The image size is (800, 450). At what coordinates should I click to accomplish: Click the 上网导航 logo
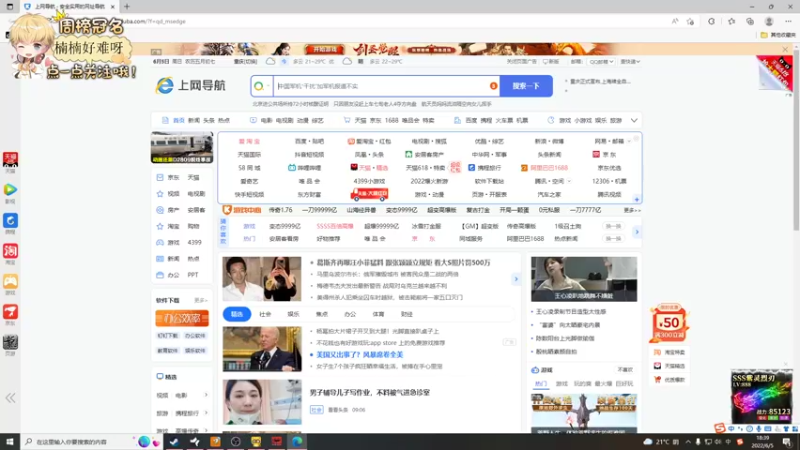[190, 85]
